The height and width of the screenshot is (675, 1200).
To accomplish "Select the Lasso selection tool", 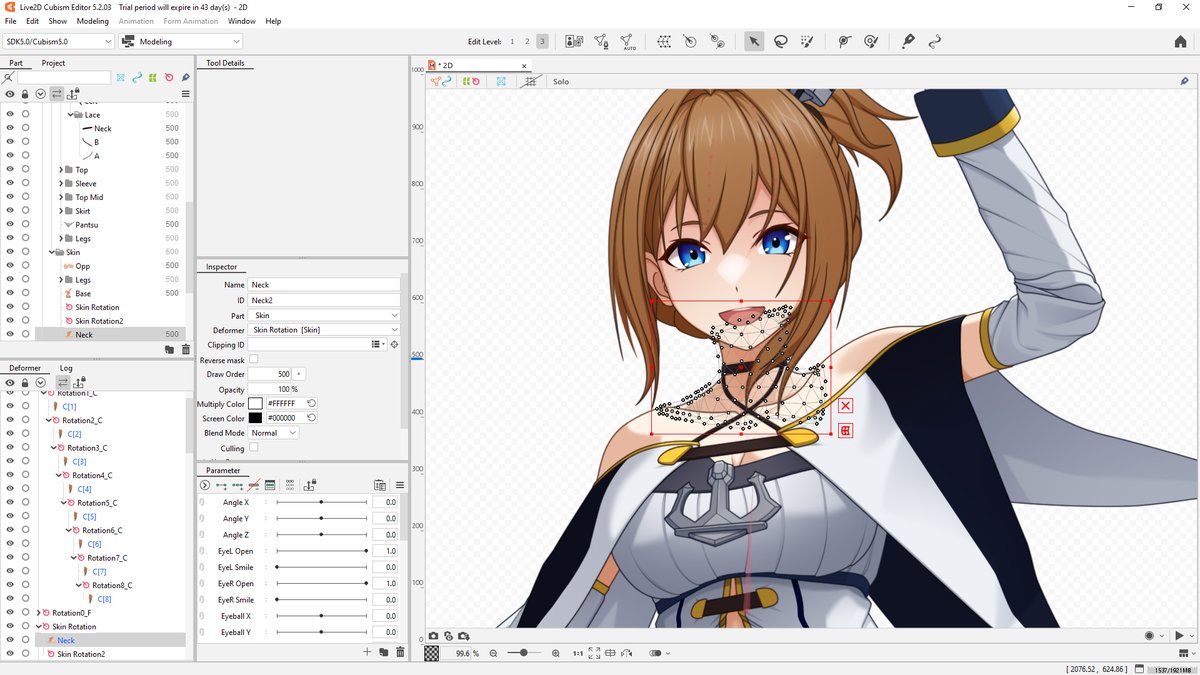I will point(780,41).
